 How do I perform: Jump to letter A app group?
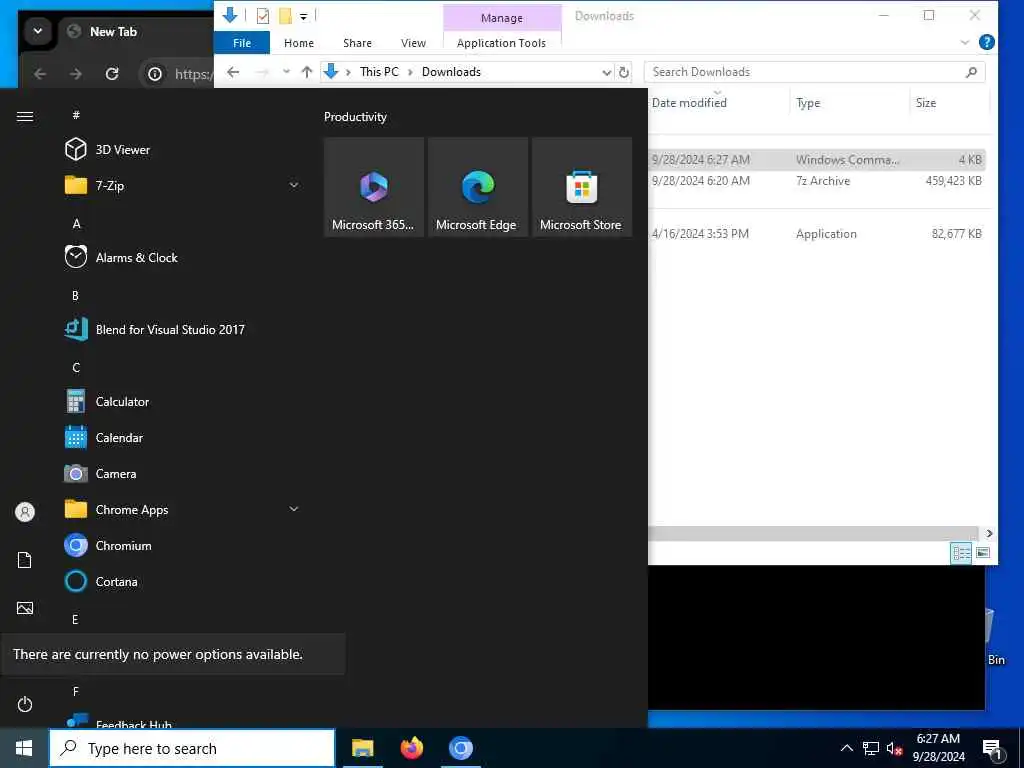(x=76, y=223)
